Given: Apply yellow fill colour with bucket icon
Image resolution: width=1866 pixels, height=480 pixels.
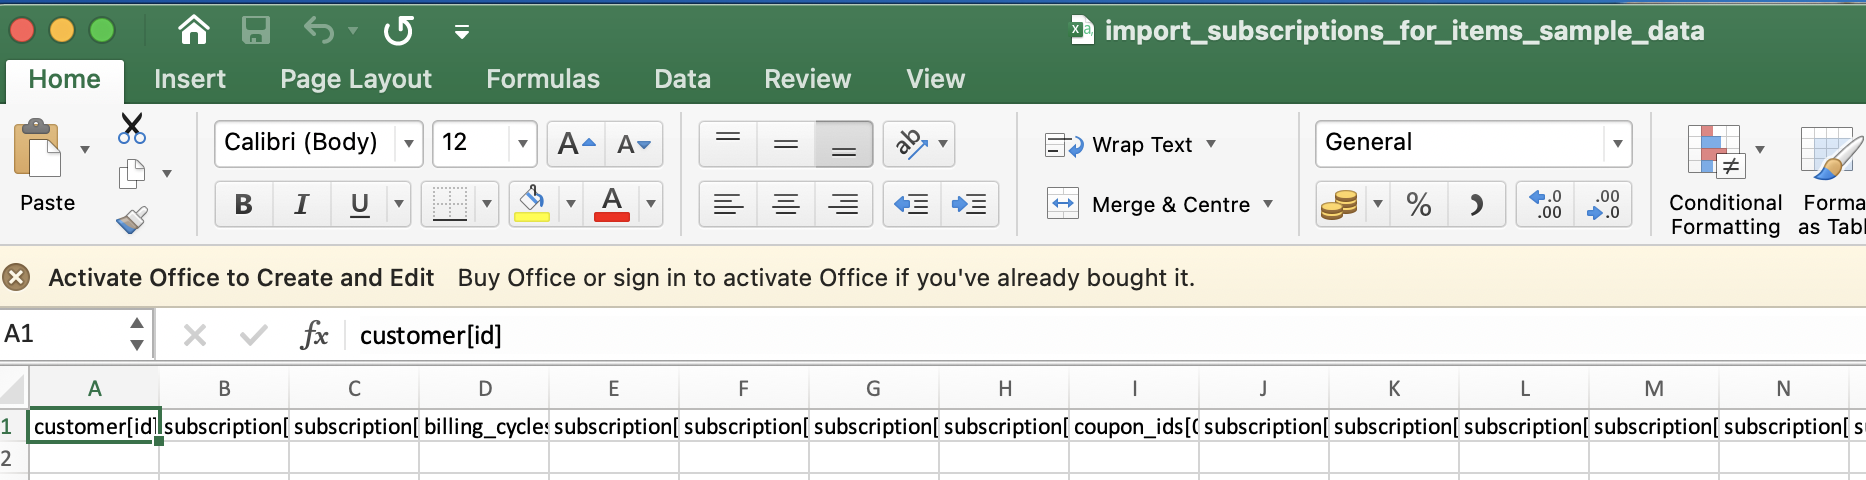Looking at the screenshot, I should (532, 205).
